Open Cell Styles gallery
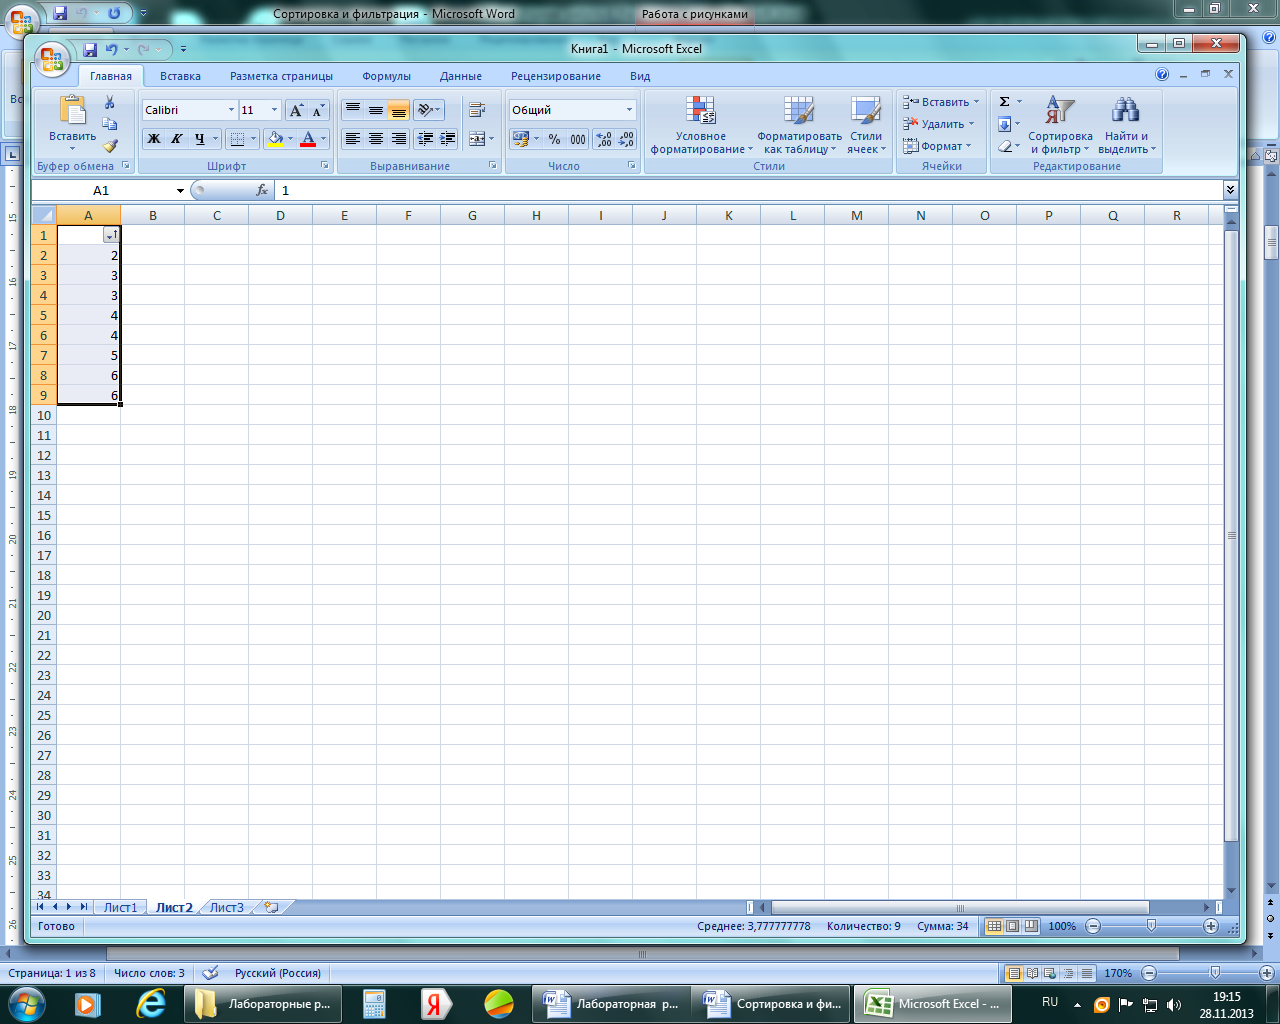1280x1024 pixels. click(866, 125)
